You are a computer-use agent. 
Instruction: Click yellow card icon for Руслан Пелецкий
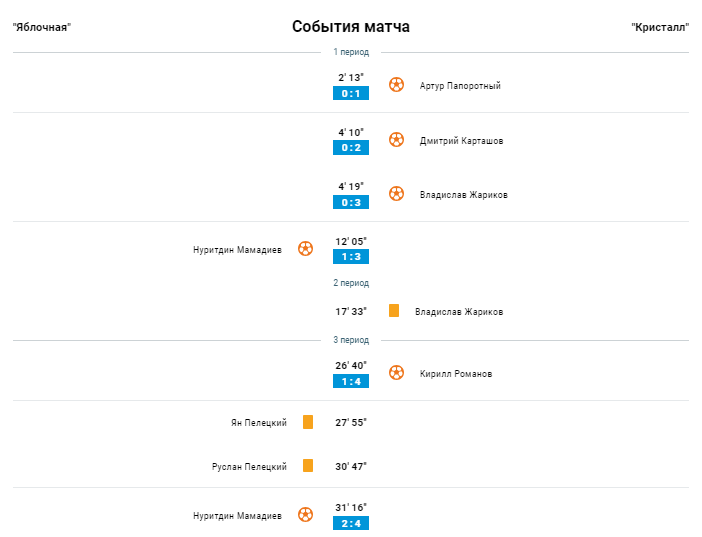[308, 466]
